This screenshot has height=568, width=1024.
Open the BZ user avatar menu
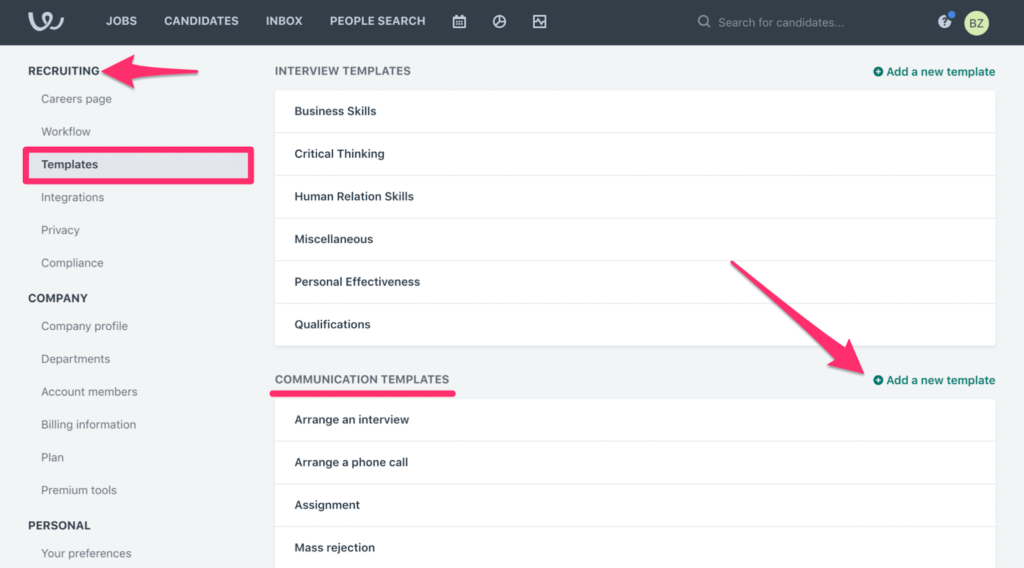pyautogui.click(x=976, y=23)
